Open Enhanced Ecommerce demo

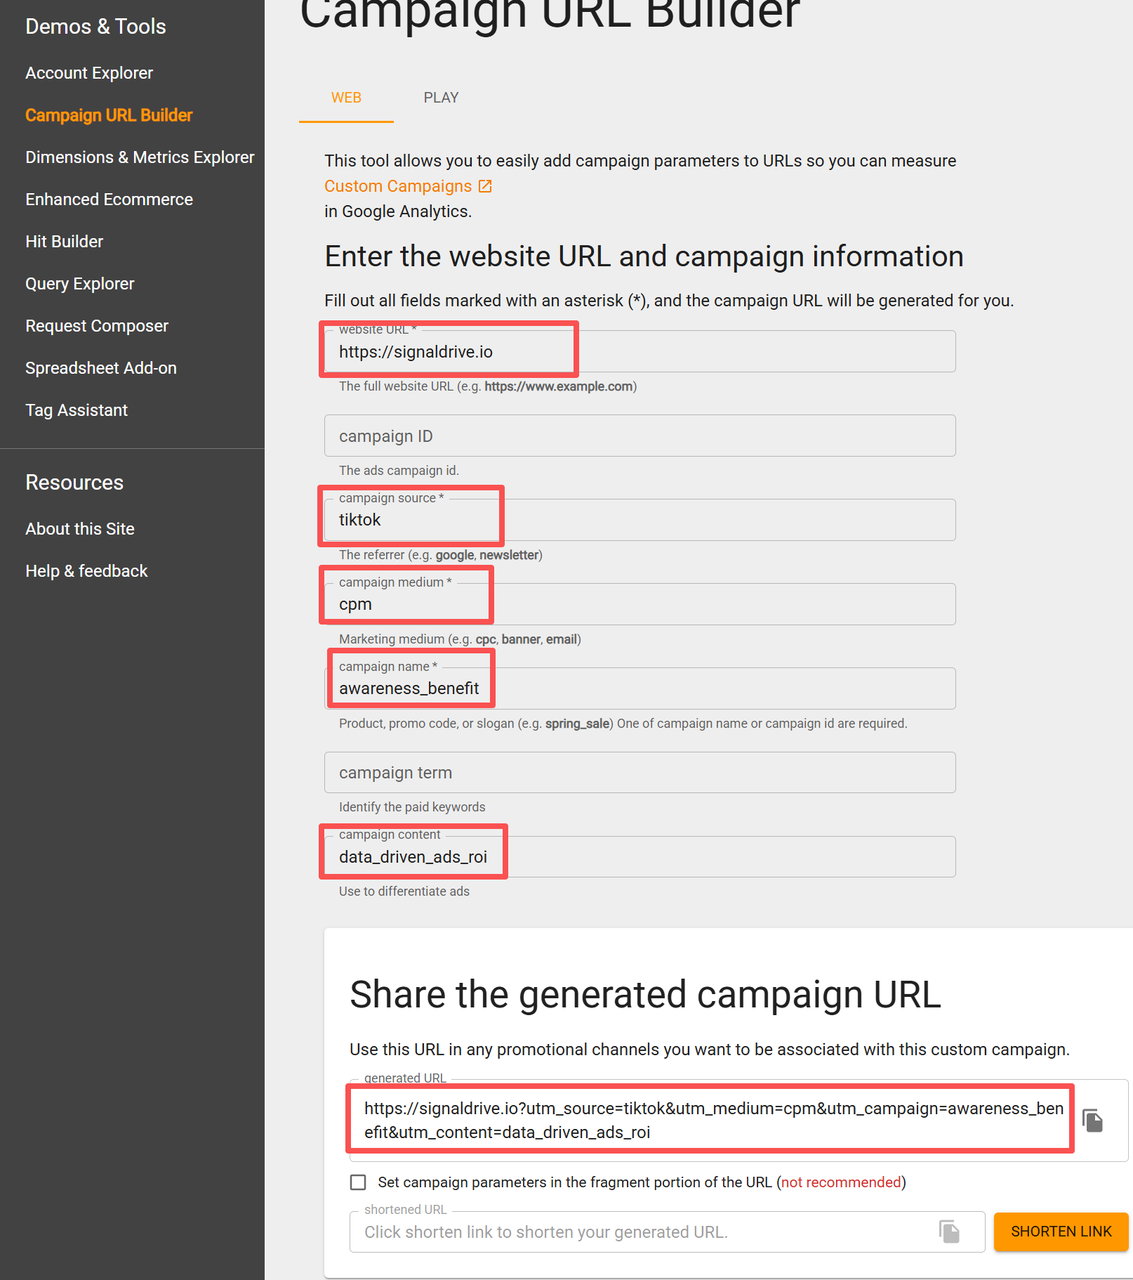click(109, 199)
